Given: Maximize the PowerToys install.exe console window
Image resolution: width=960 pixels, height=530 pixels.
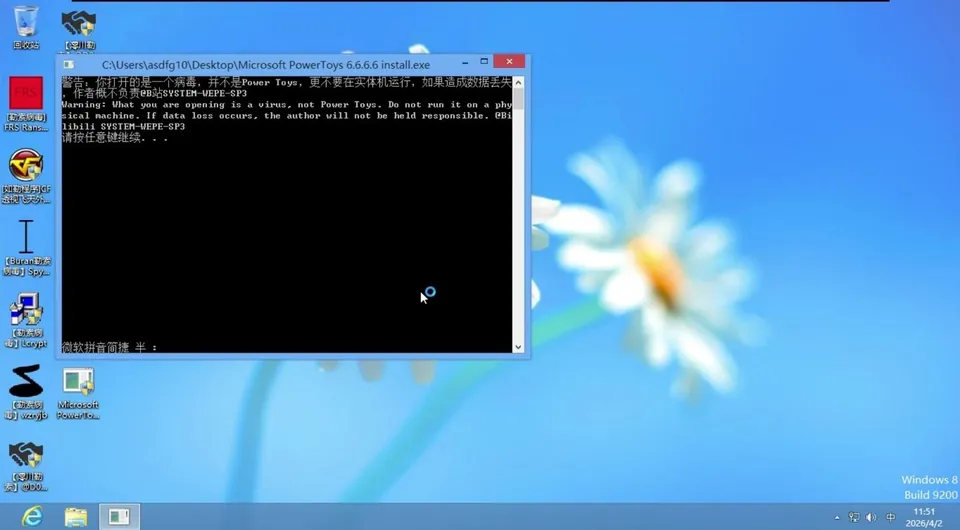Looking at the screenshot, I should pos(484,62).
